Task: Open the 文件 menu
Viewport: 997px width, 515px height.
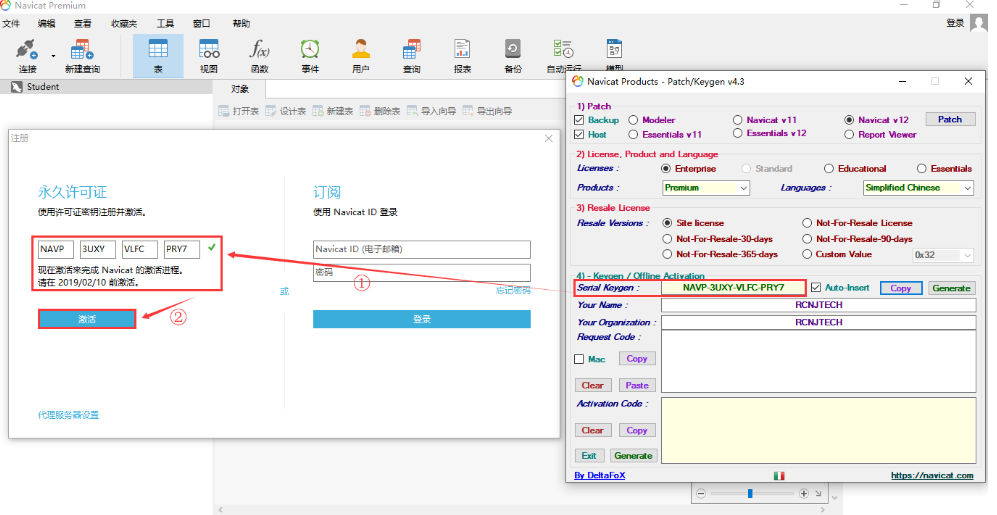Action: click(11, 24)
